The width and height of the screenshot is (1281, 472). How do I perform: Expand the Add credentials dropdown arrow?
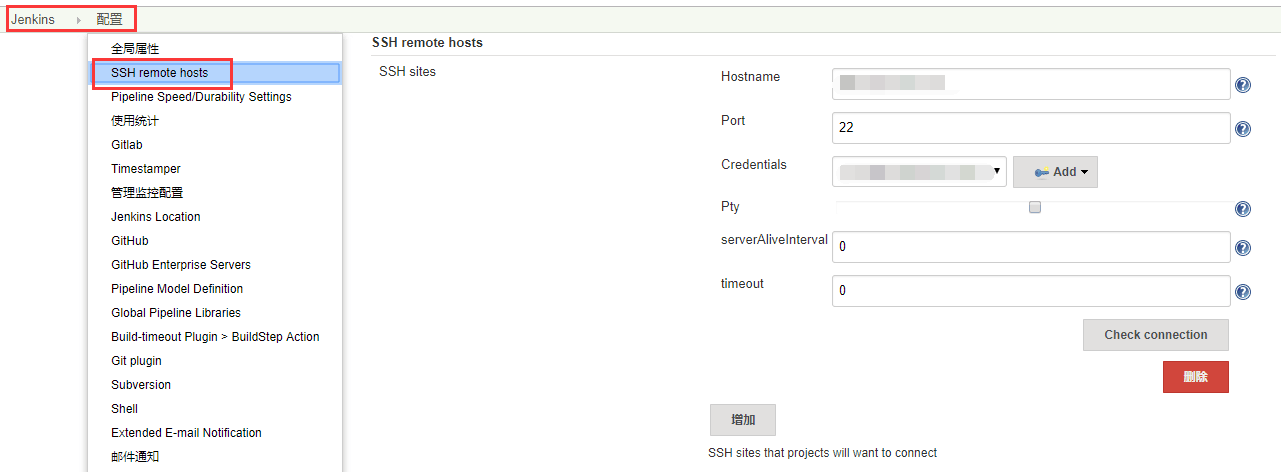(1083, 172)
